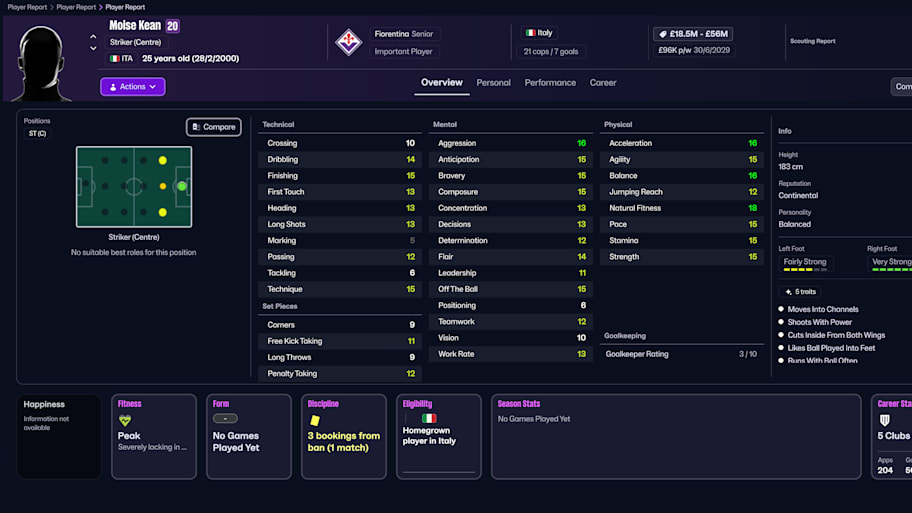This screenshot has width=912, height=513.
Task: Click the first Player Report breadcrumb
Action: pyautogui.click(x=27, y=7)
